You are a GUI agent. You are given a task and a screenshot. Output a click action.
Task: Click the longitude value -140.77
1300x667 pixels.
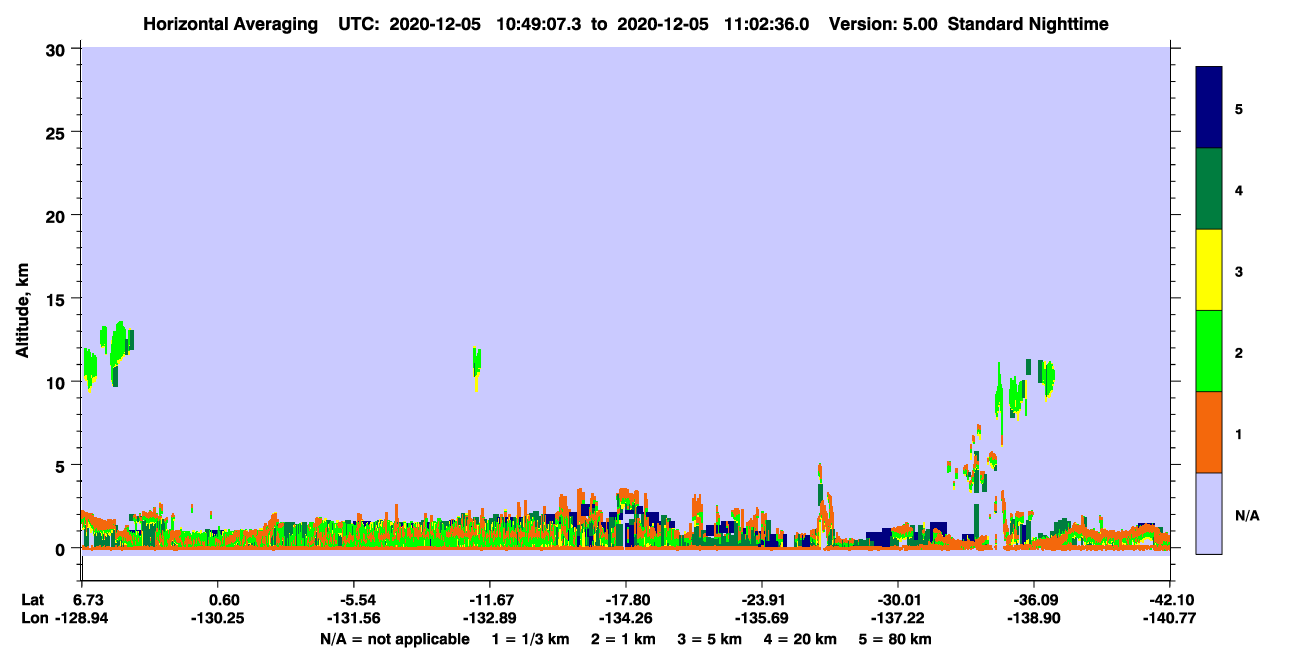pos(1169,618)
